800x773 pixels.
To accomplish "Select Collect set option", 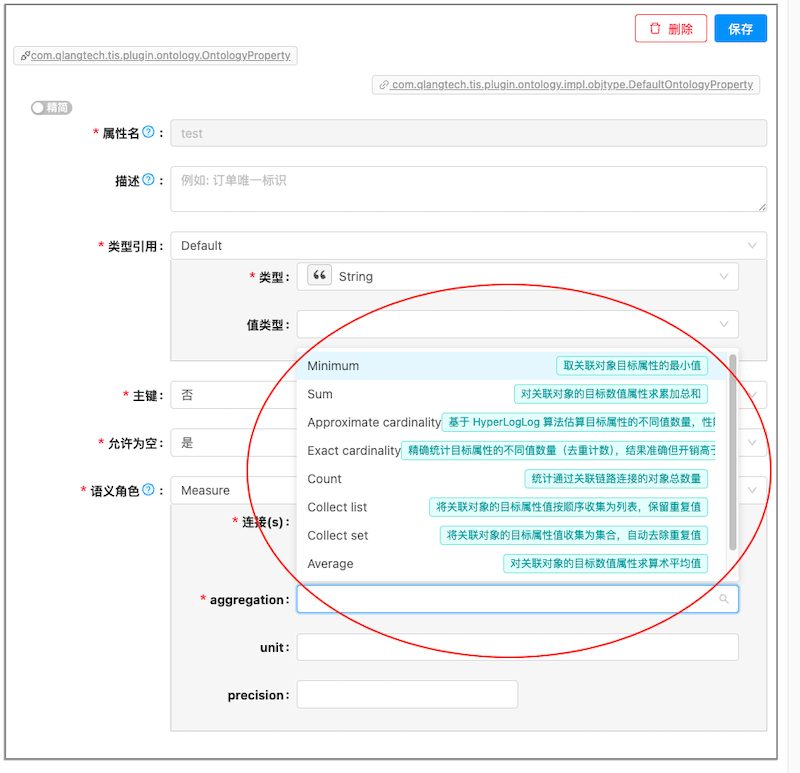I will [511, 535].
